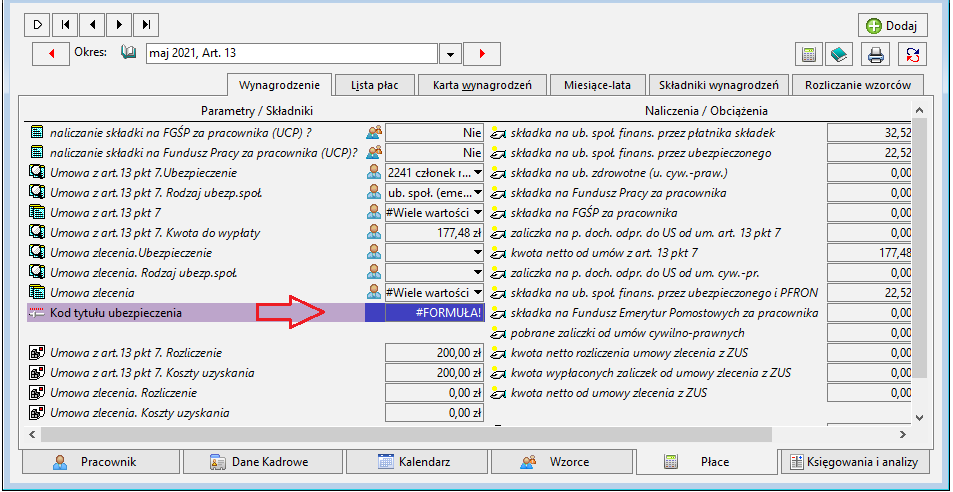Expand the empty Umowa zlecenia.Ubezpieczenie dropdown
Viewport: 953px width, 492px height.
pos(435,253)
